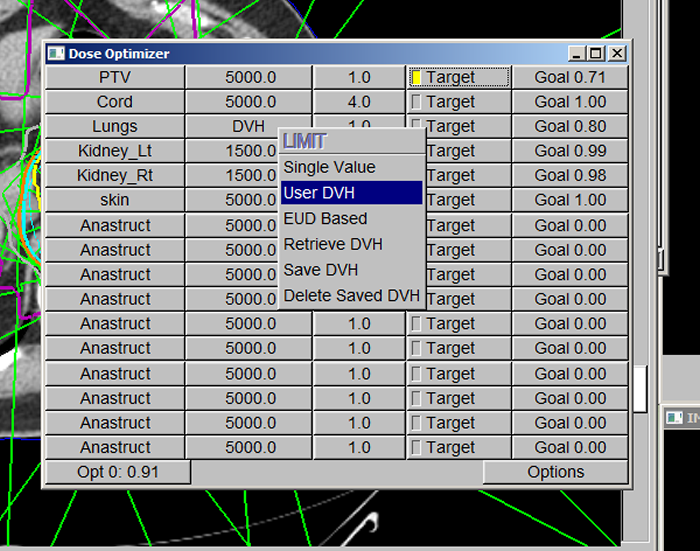The width and height of the screenshot is (700, 551).
Task: Maximize the Dose Optimizer window
Action: pos(596,53)
